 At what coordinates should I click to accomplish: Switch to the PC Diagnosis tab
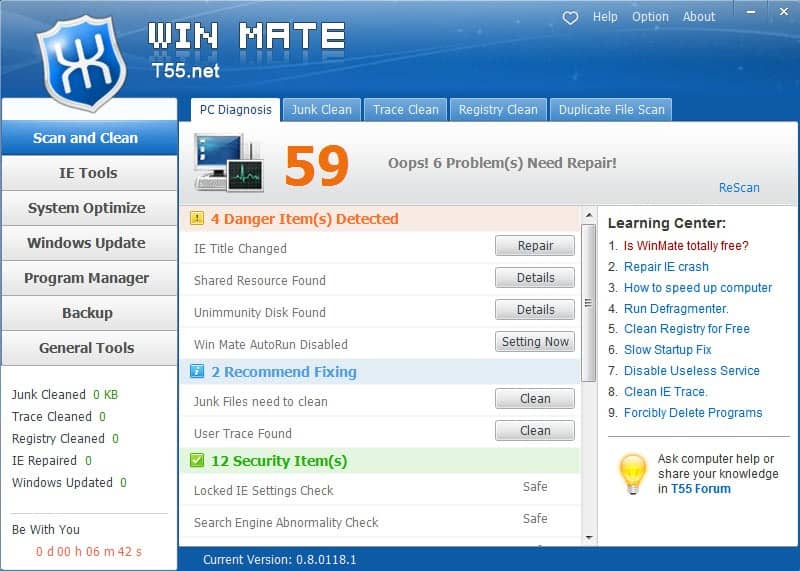coord(236,110)
